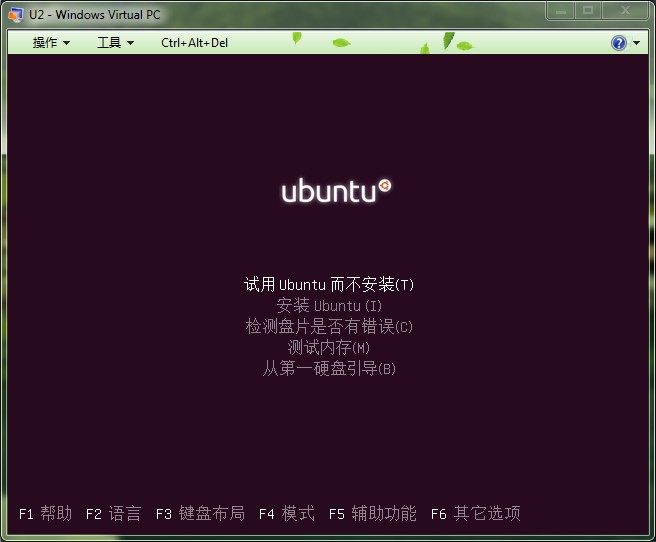The image size is (656, 542).
Task: Click F1 帮助 at the bottom
Action: 46,513
